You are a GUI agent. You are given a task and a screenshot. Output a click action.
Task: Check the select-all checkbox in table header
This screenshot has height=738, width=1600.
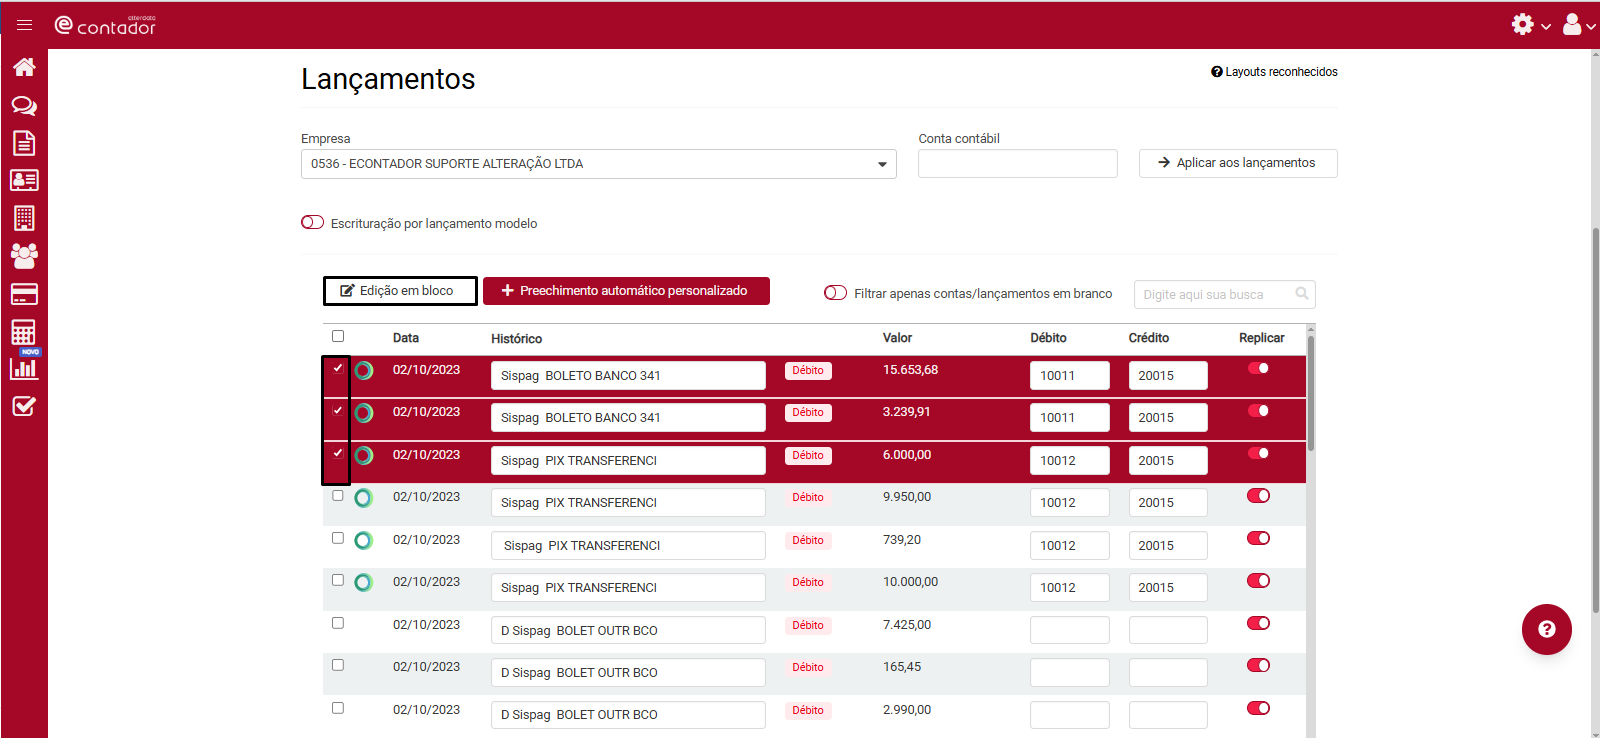click(x=338, y=336)
